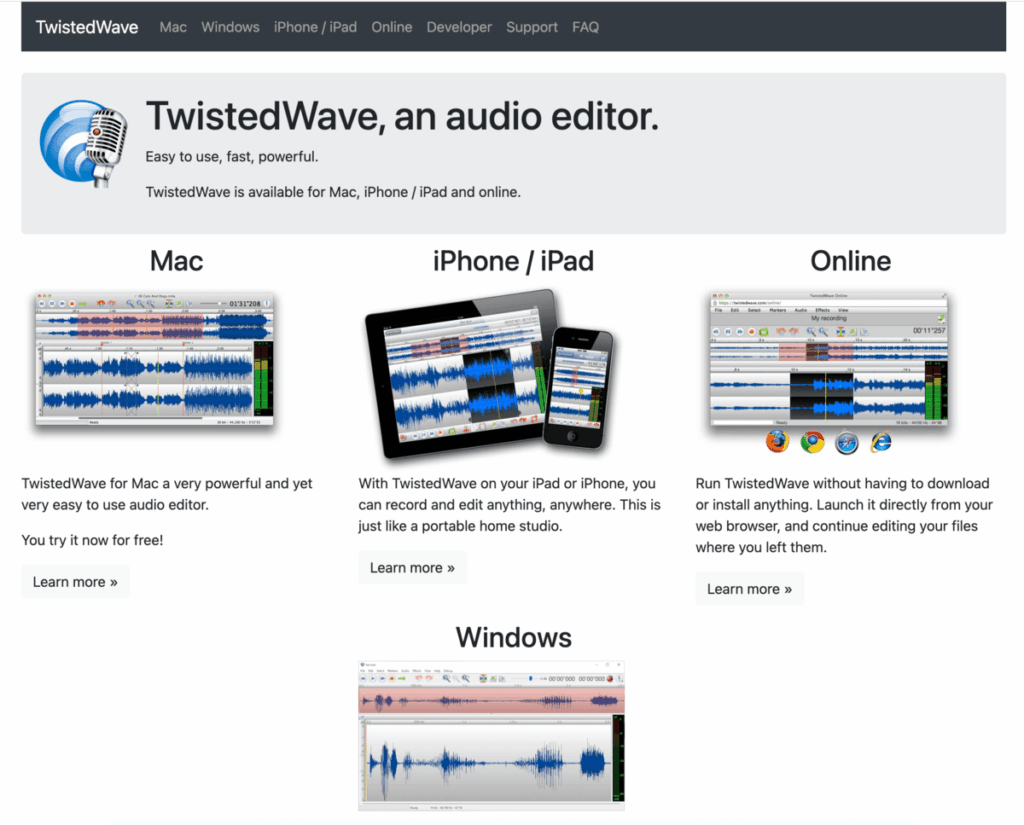
Task: Open the Mac navigation item
Action: [x=173, y=27]
